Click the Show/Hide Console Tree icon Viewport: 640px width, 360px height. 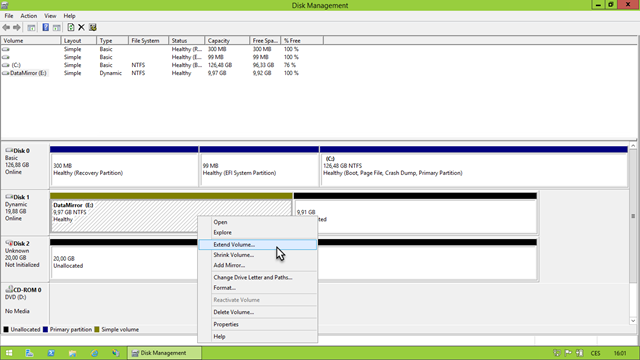[x=31, y=27]
